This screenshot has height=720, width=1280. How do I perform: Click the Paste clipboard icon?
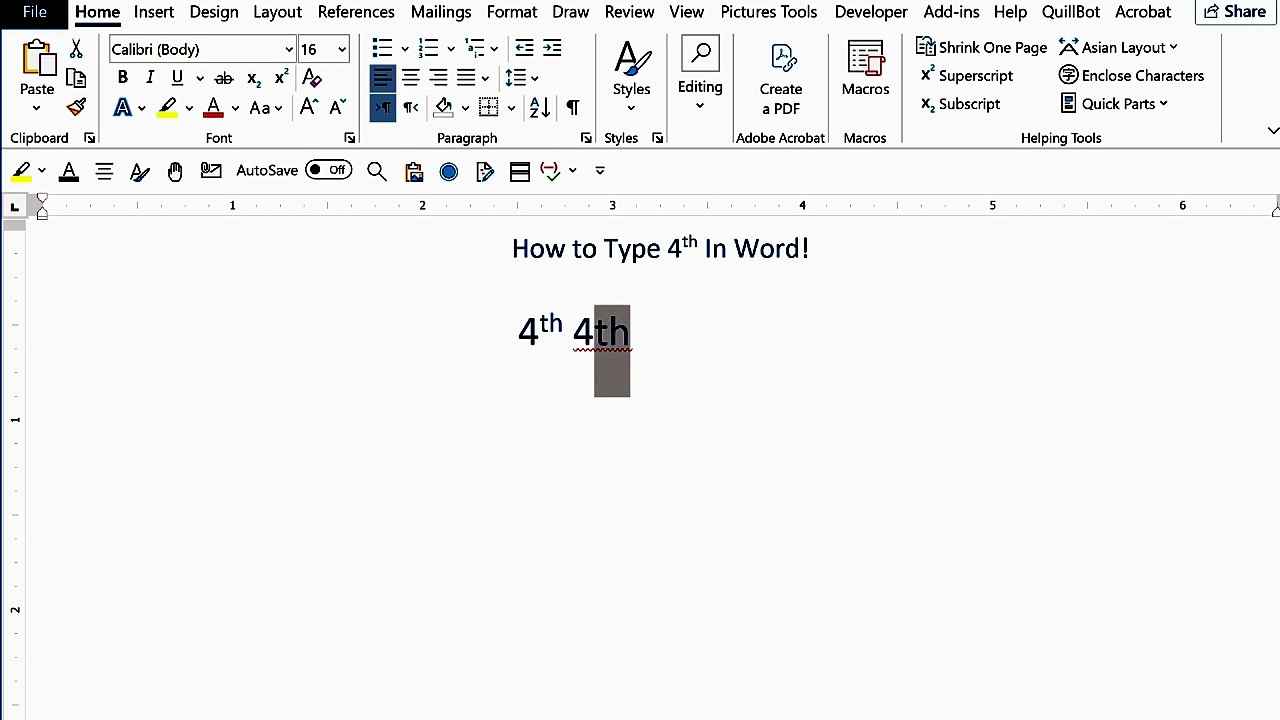[x=37, y=60]
